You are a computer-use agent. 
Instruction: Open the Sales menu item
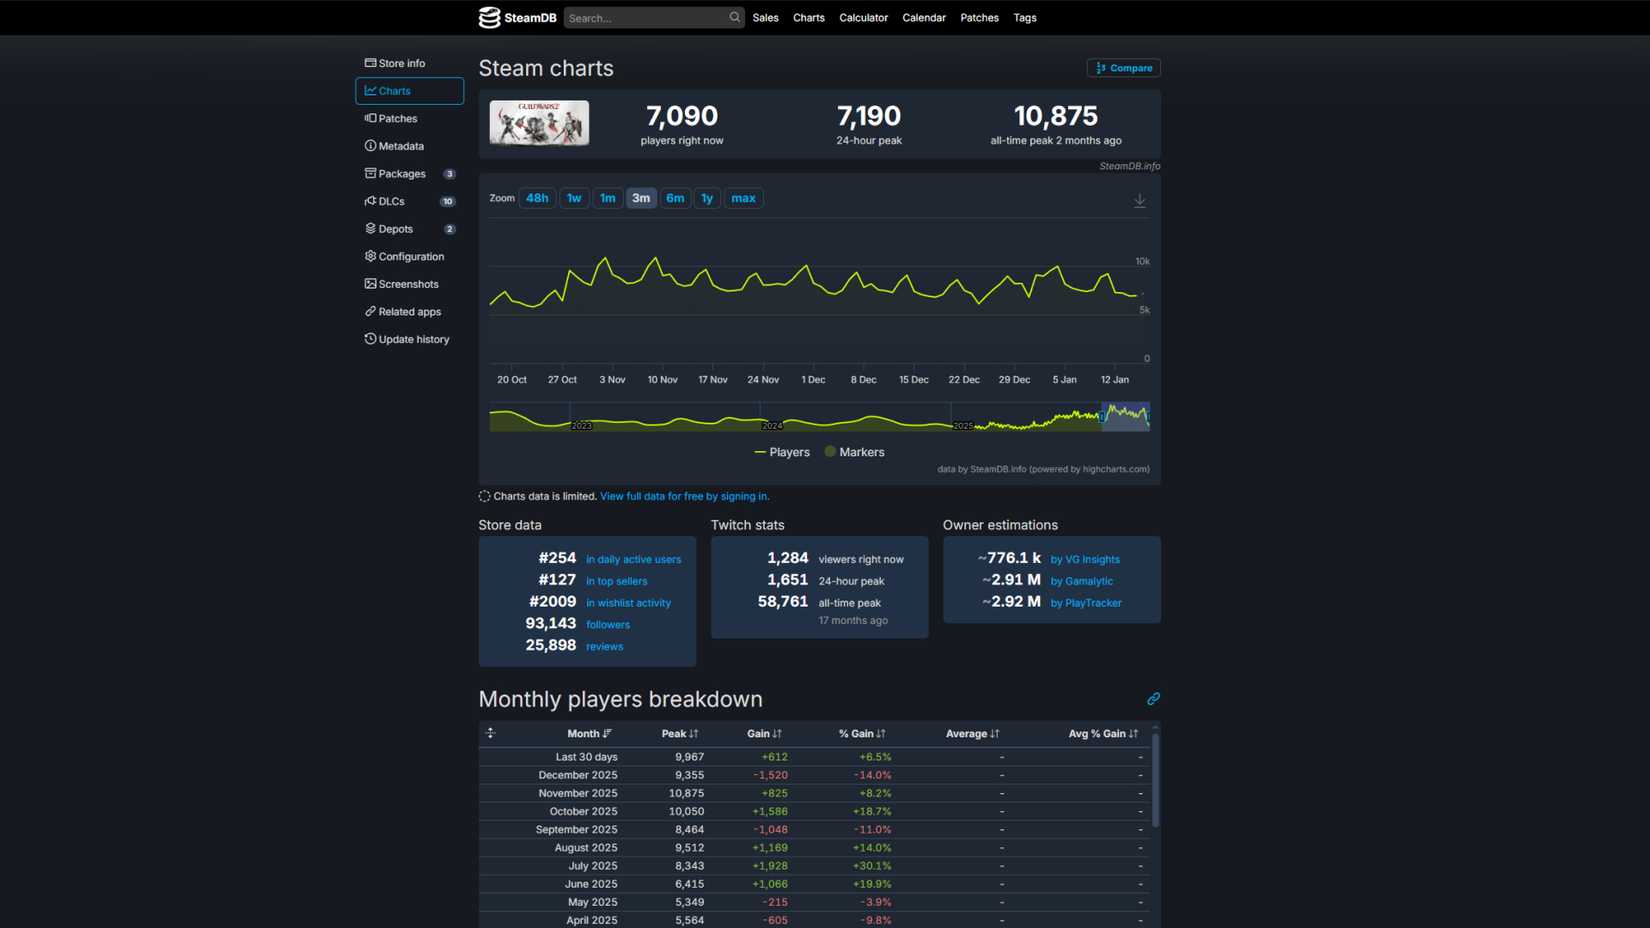[765, 17]
